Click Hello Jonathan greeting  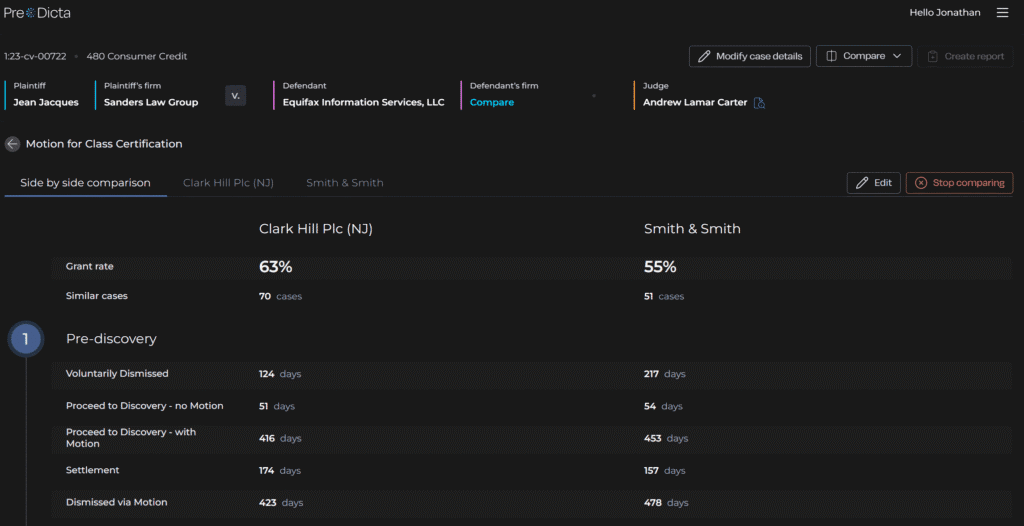(944, 12)
